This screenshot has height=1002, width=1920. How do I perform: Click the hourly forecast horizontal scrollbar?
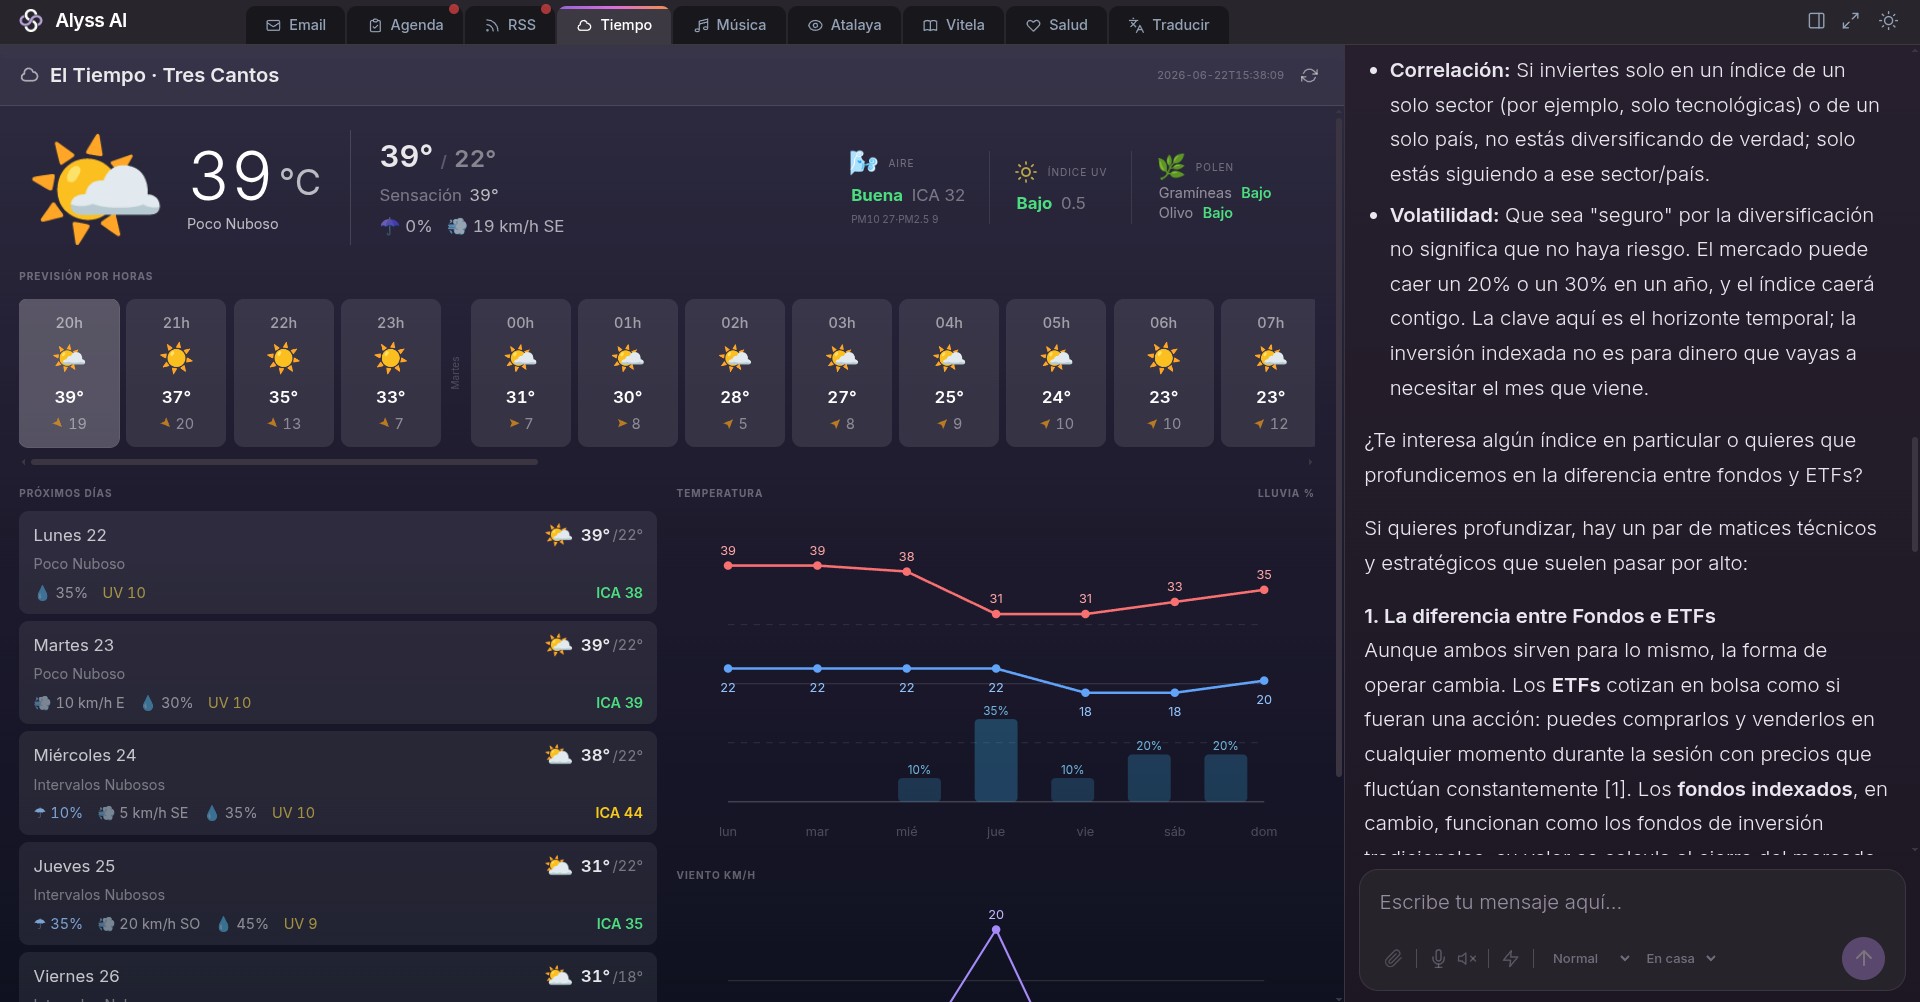284,462
